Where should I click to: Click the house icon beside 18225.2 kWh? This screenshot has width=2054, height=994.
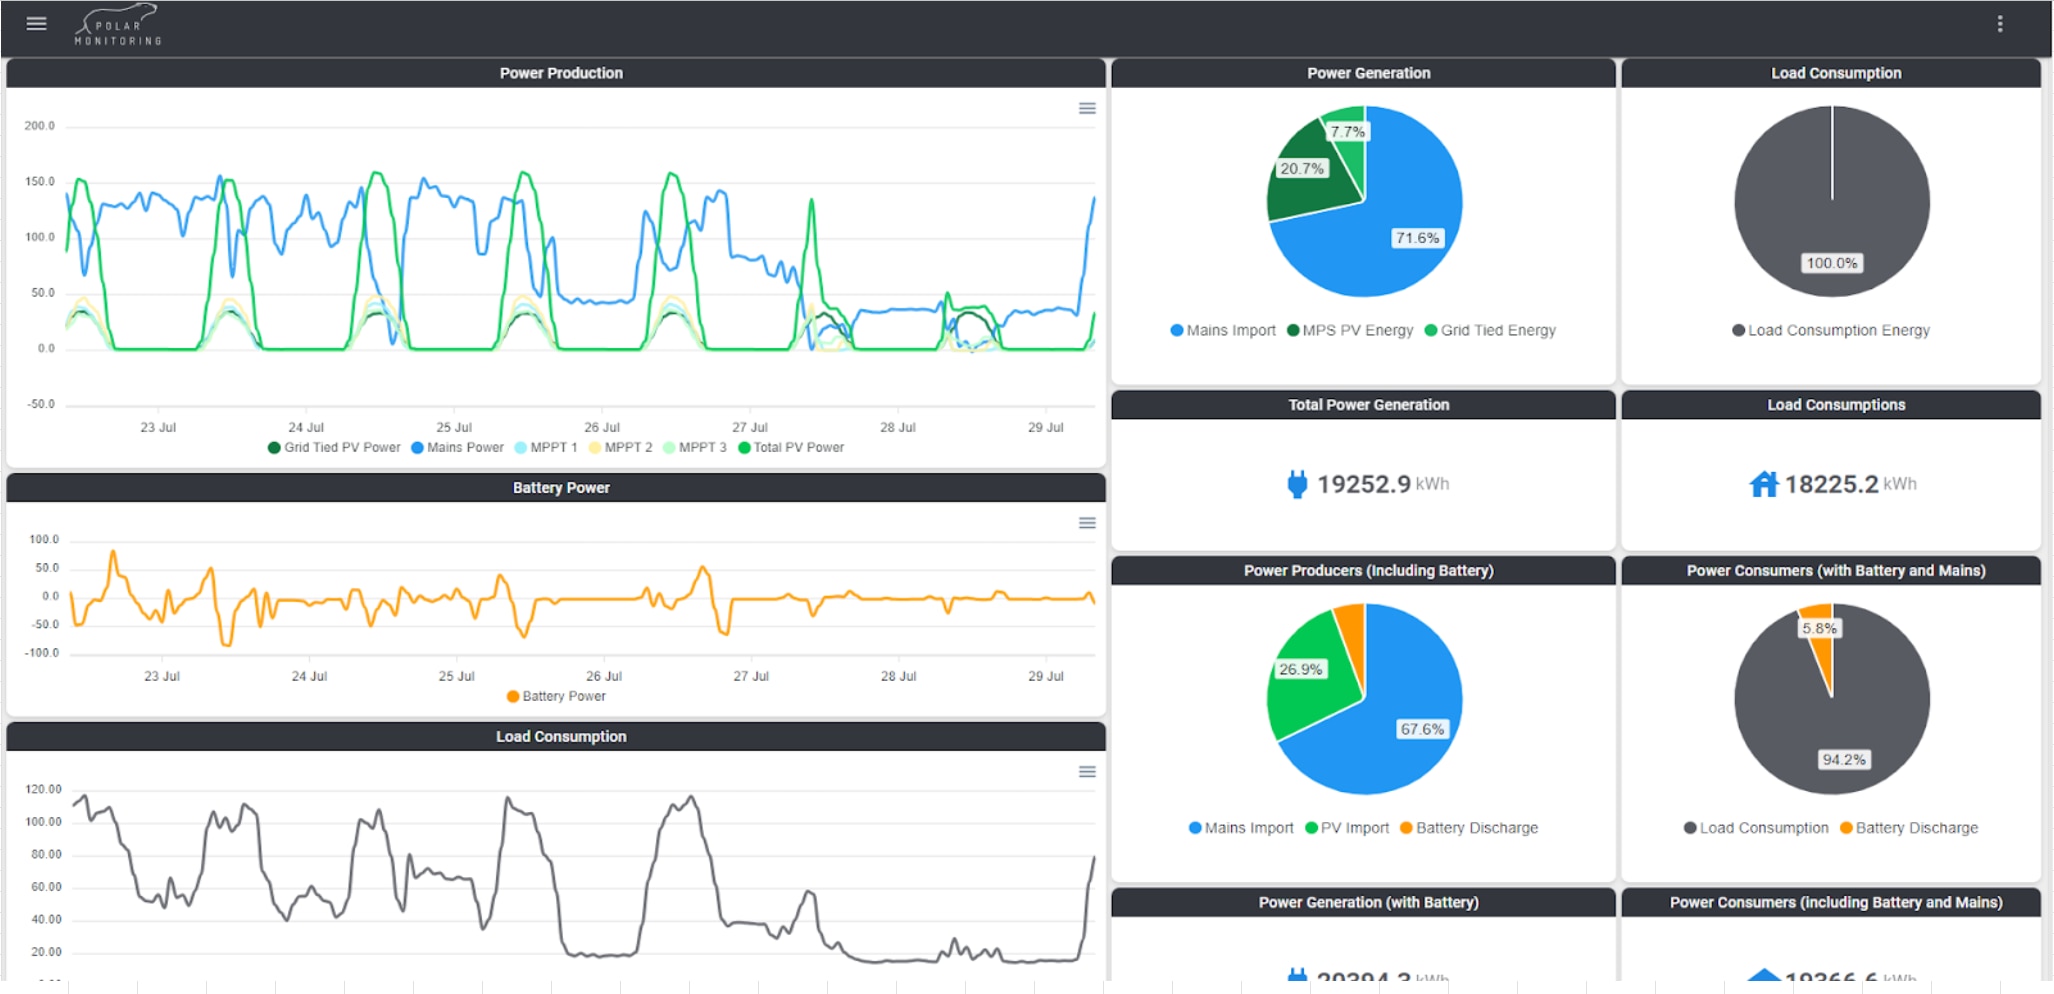1763,485
